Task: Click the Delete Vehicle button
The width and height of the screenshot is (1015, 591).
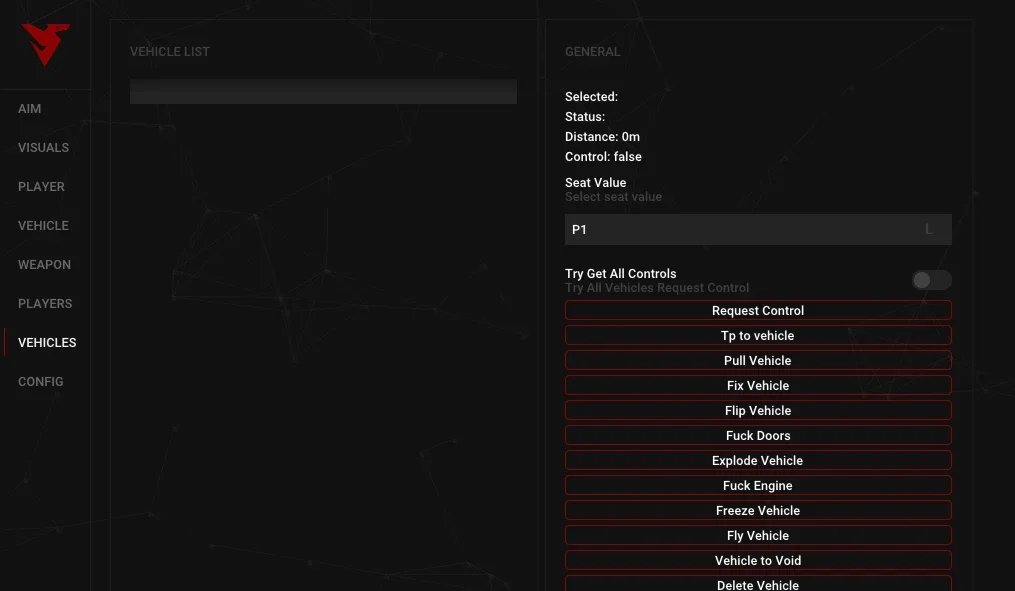Action: pos(758,584)
